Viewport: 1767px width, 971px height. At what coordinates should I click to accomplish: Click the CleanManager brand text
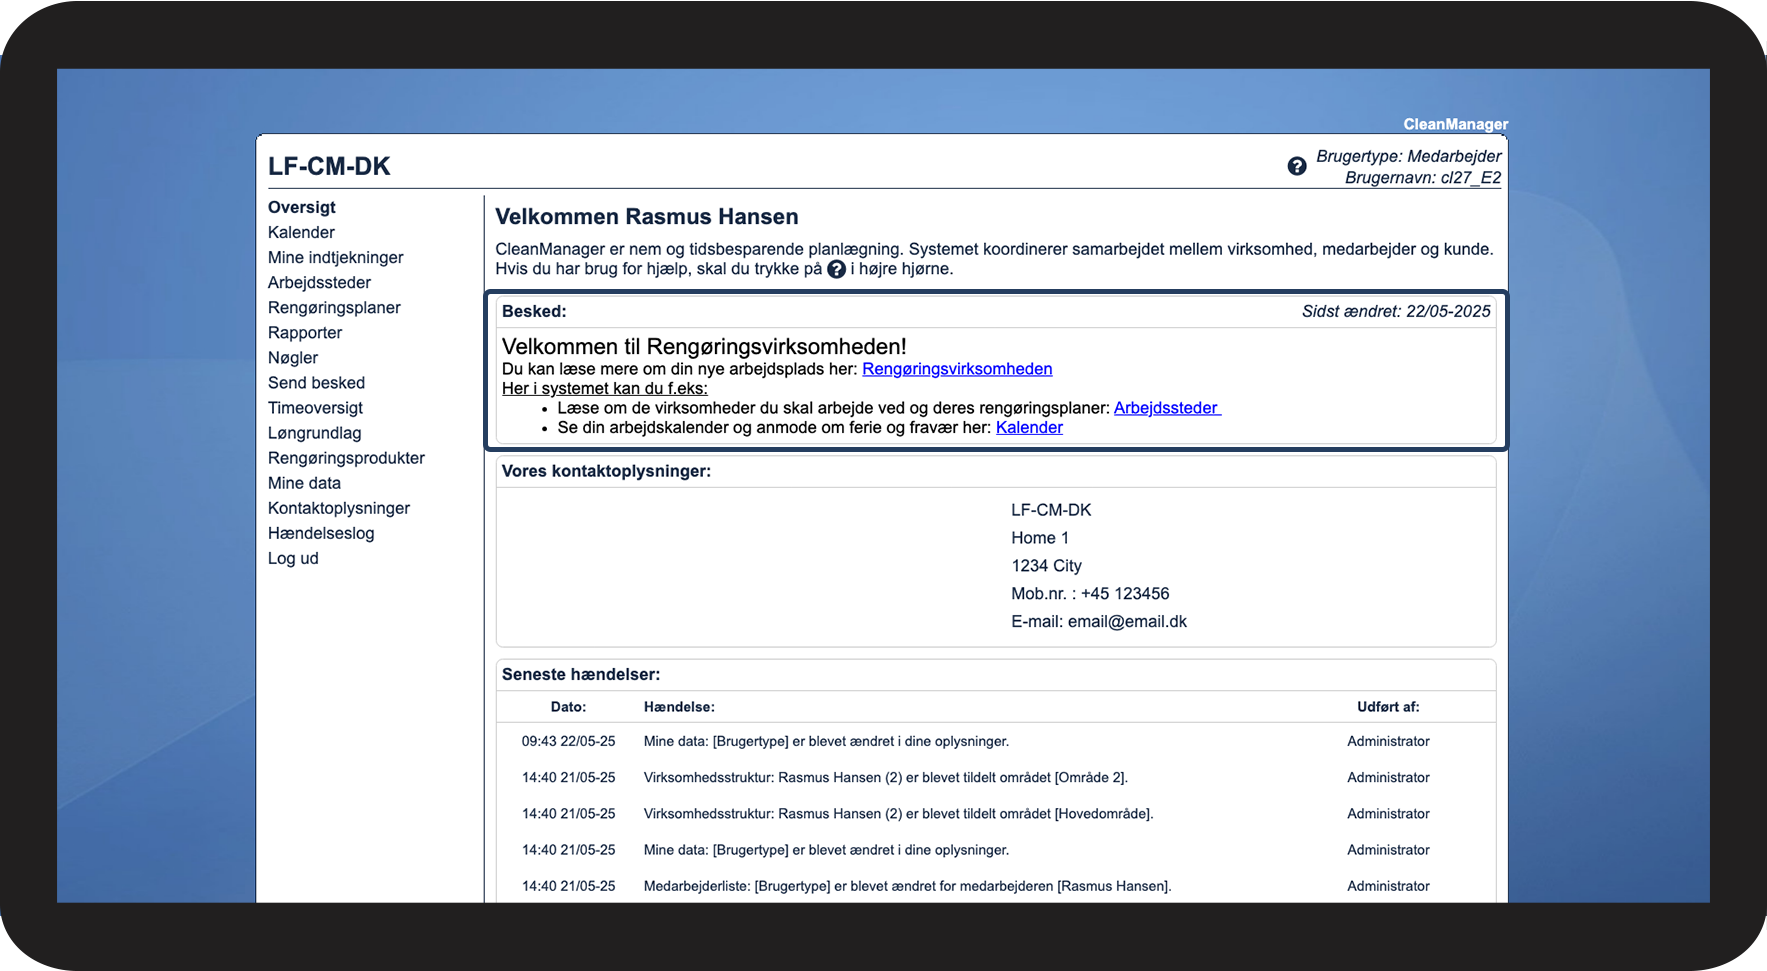point(1455,124)
